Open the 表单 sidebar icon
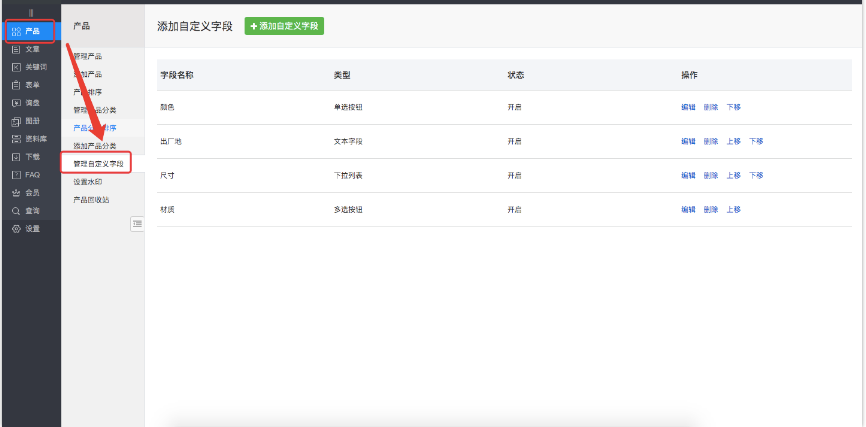This screenshot has height=427, width=866. pos(16,85)
